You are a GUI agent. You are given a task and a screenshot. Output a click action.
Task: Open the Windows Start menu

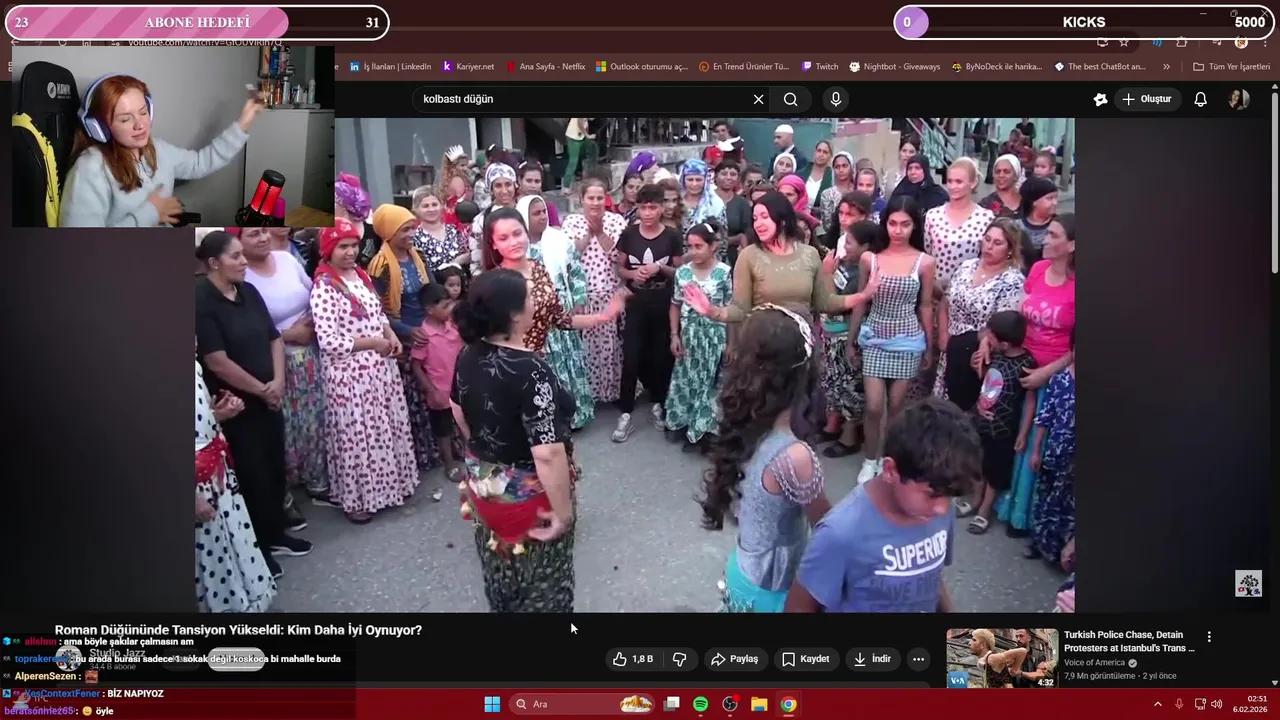tap(492, 704)
